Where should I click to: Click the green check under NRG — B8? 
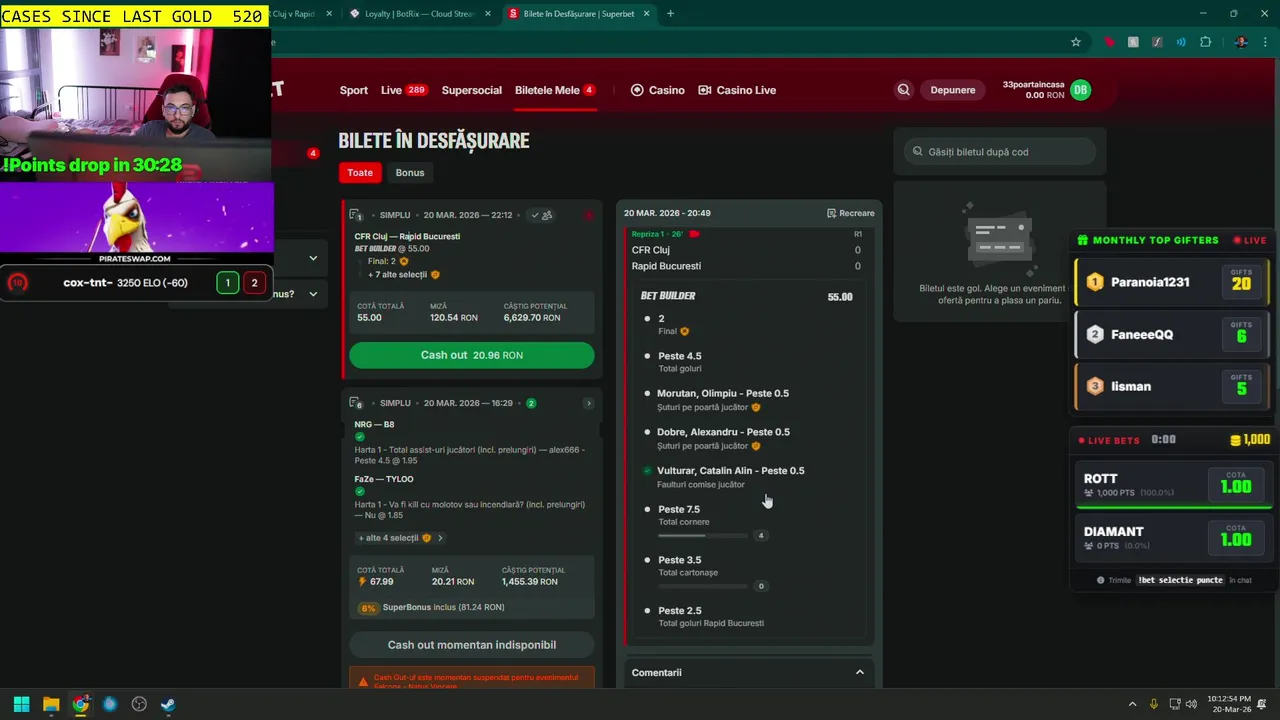point(359,437)
